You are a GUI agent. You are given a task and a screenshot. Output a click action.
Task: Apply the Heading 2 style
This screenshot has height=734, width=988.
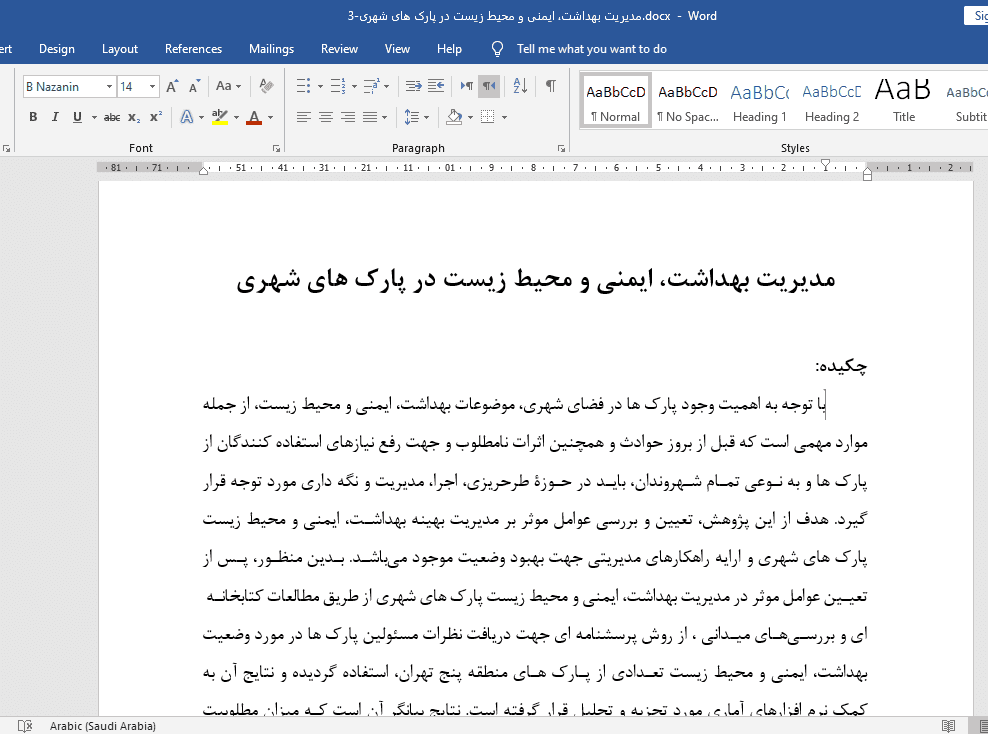pyautogui.click(x=832, y=101)
